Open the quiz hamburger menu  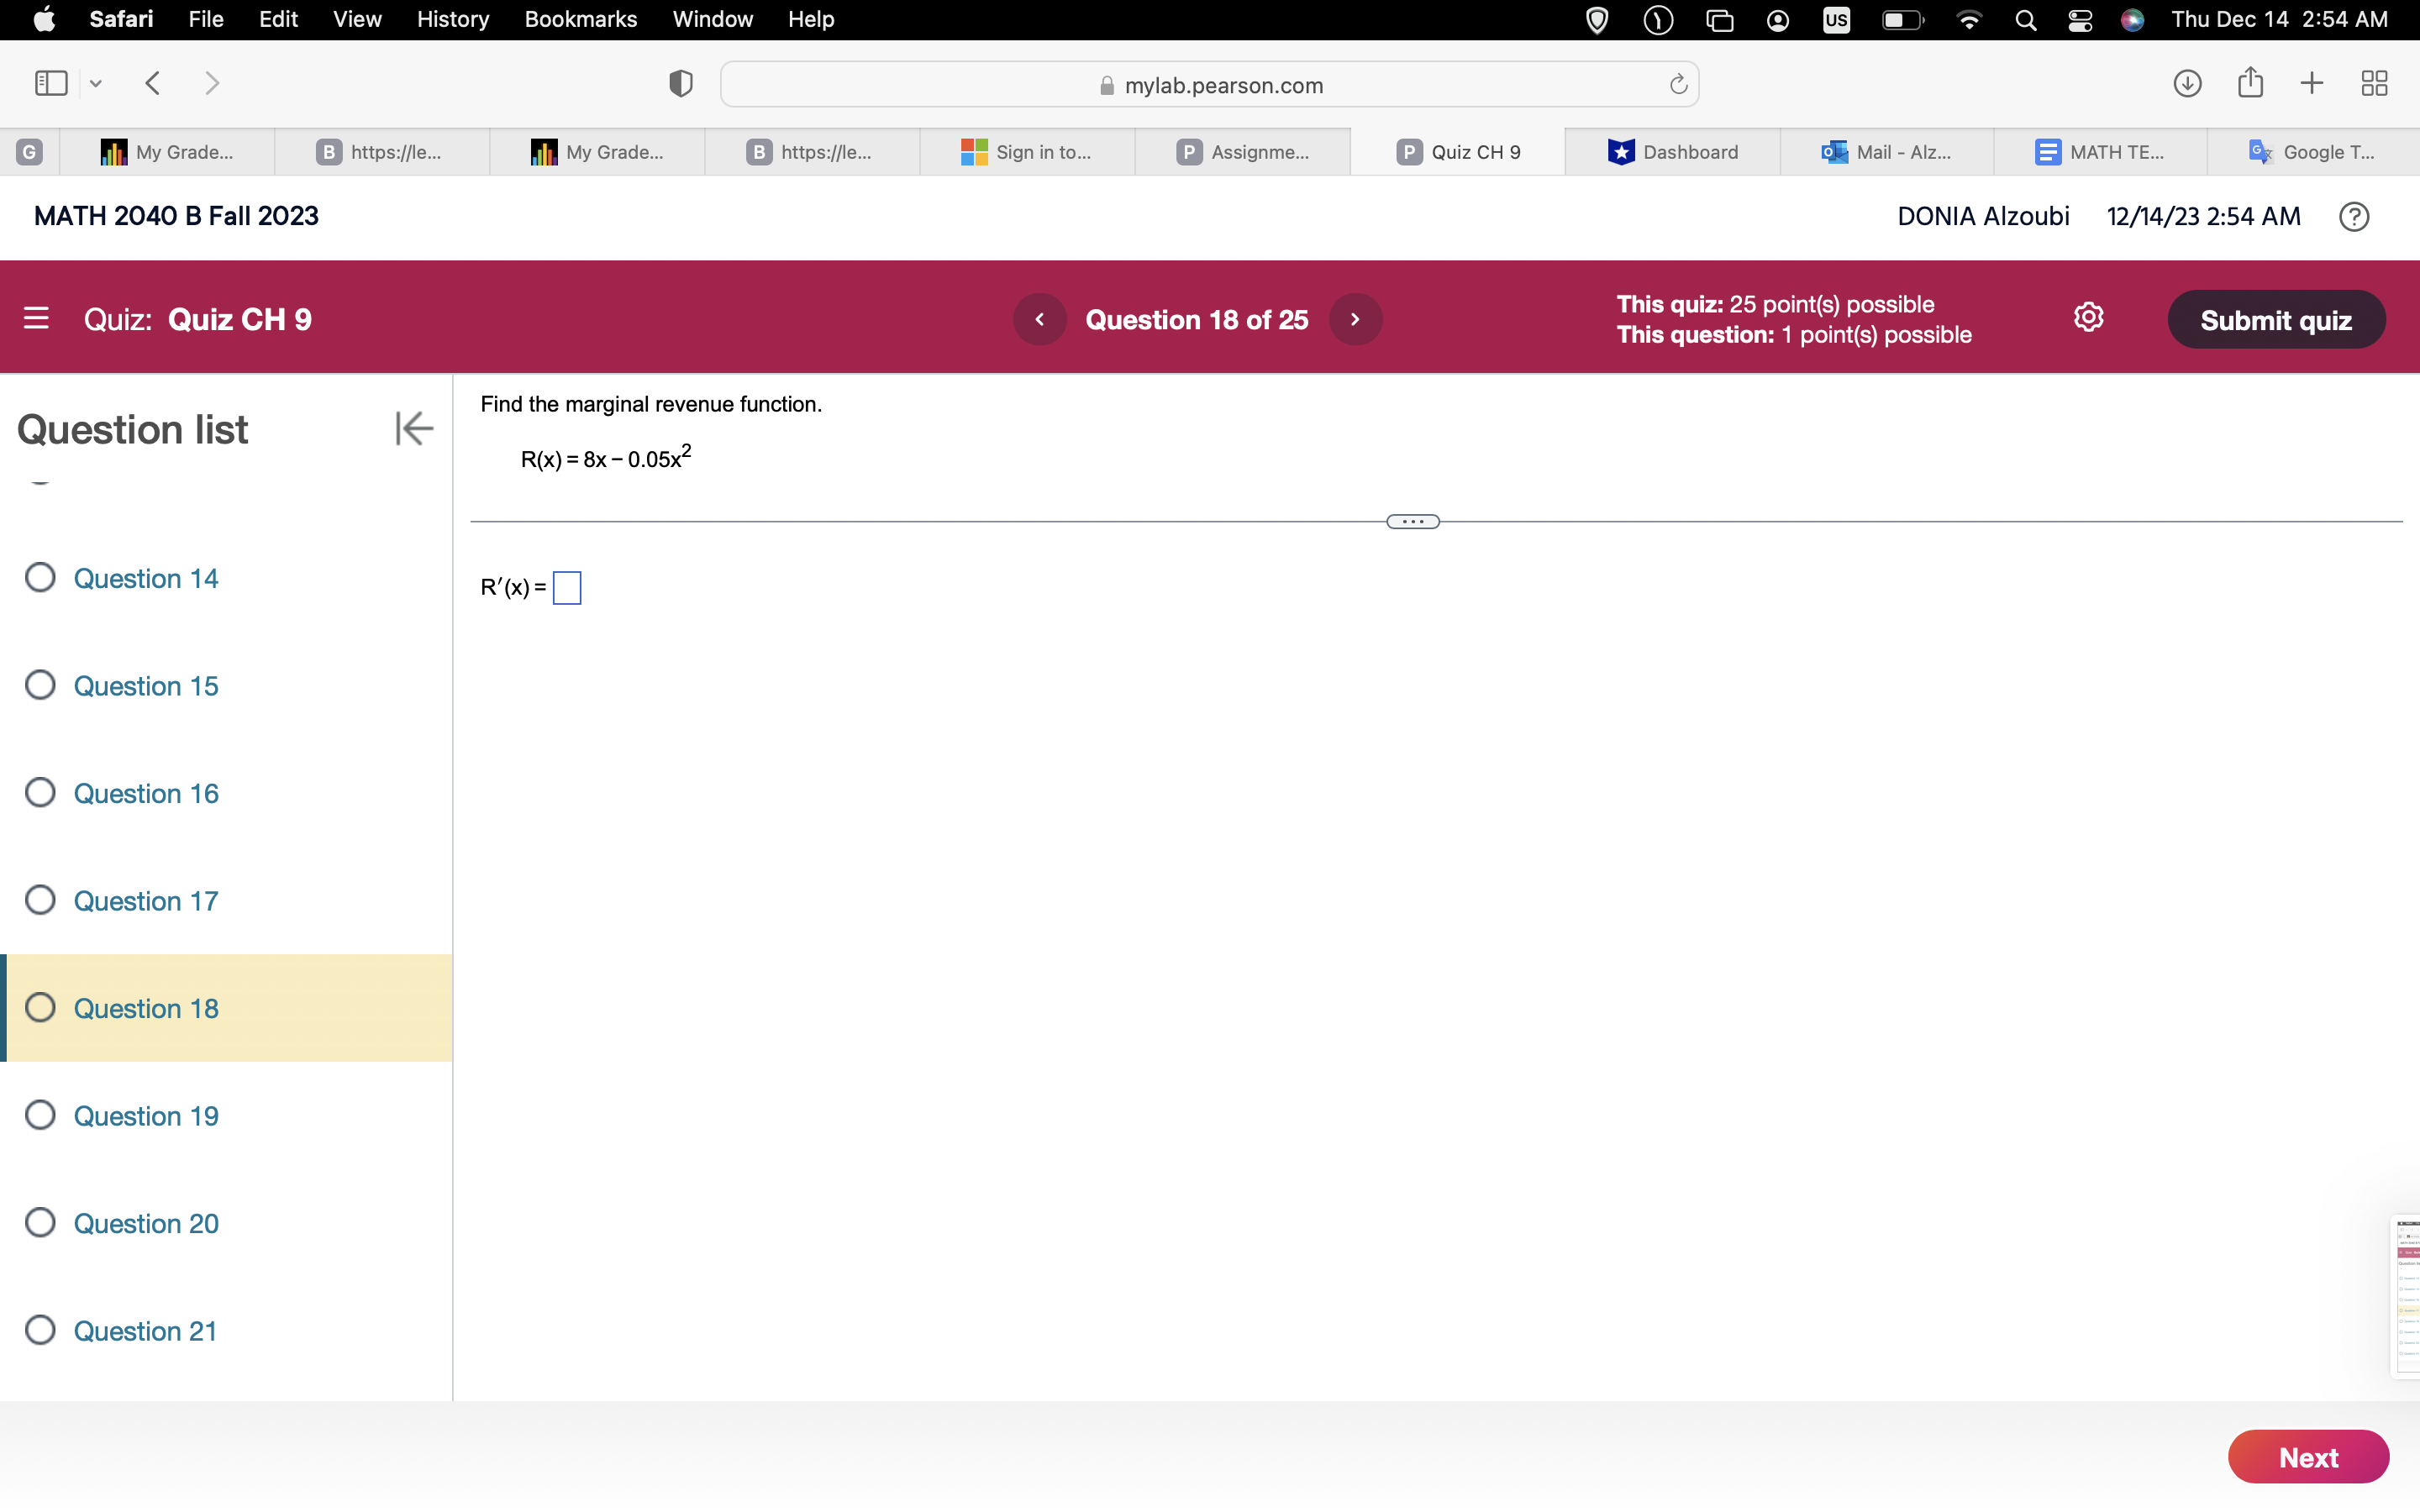click(x=37, y=318)
